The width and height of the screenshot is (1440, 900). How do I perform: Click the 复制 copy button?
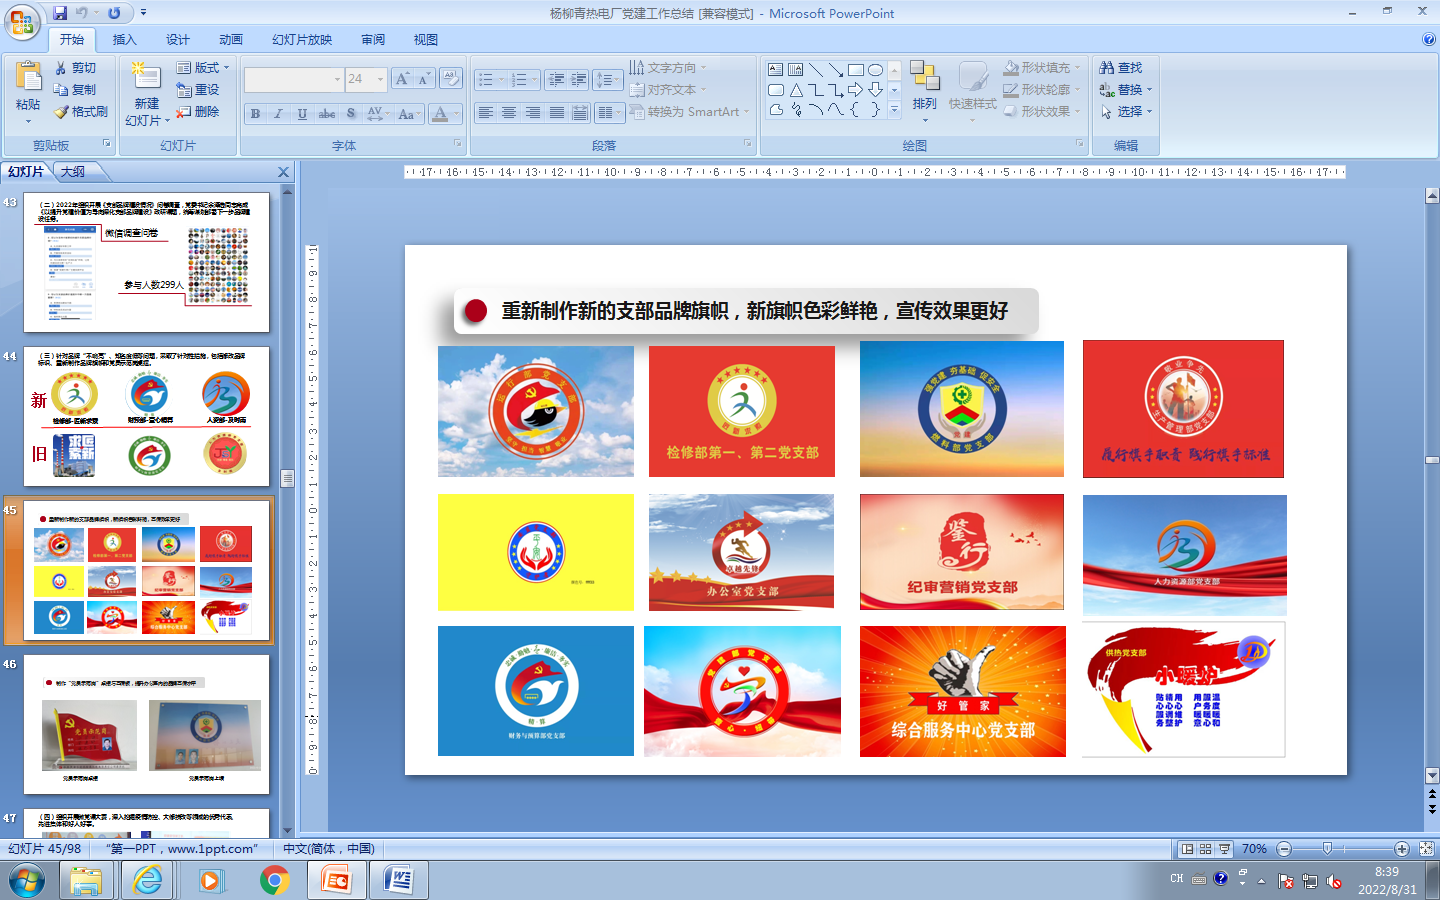[x=76, y=90]
